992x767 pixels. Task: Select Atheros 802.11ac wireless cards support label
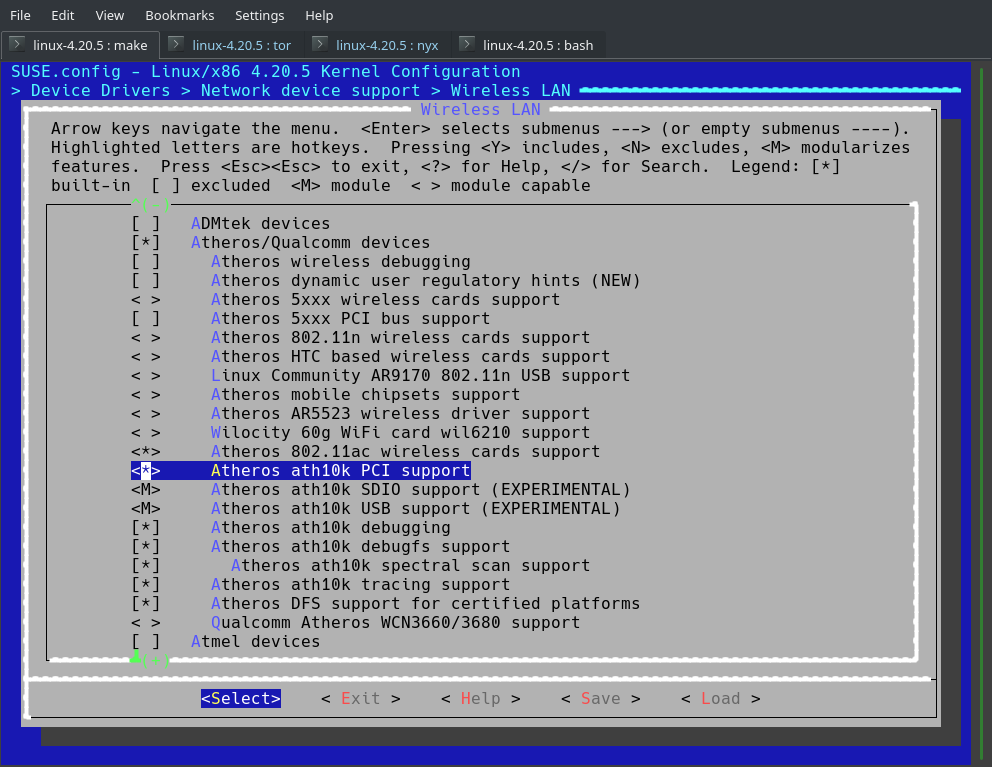coord(406,452)
